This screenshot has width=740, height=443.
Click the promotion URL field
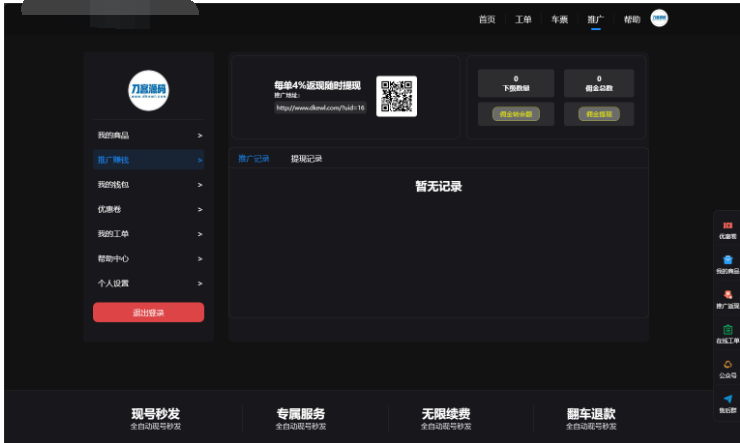coord(320,108)
